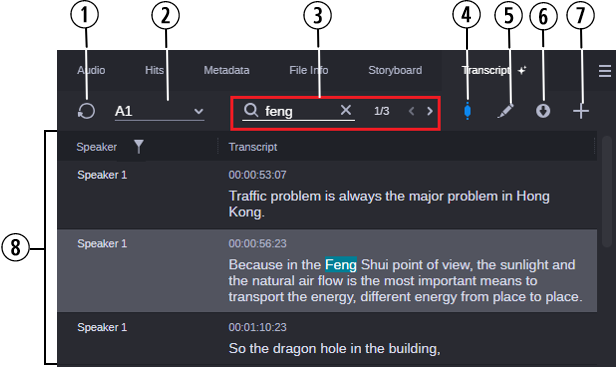Screen dimensions: 616x367
Task: Click the transcript vertical scrollbar
Action: coord(607,192)
